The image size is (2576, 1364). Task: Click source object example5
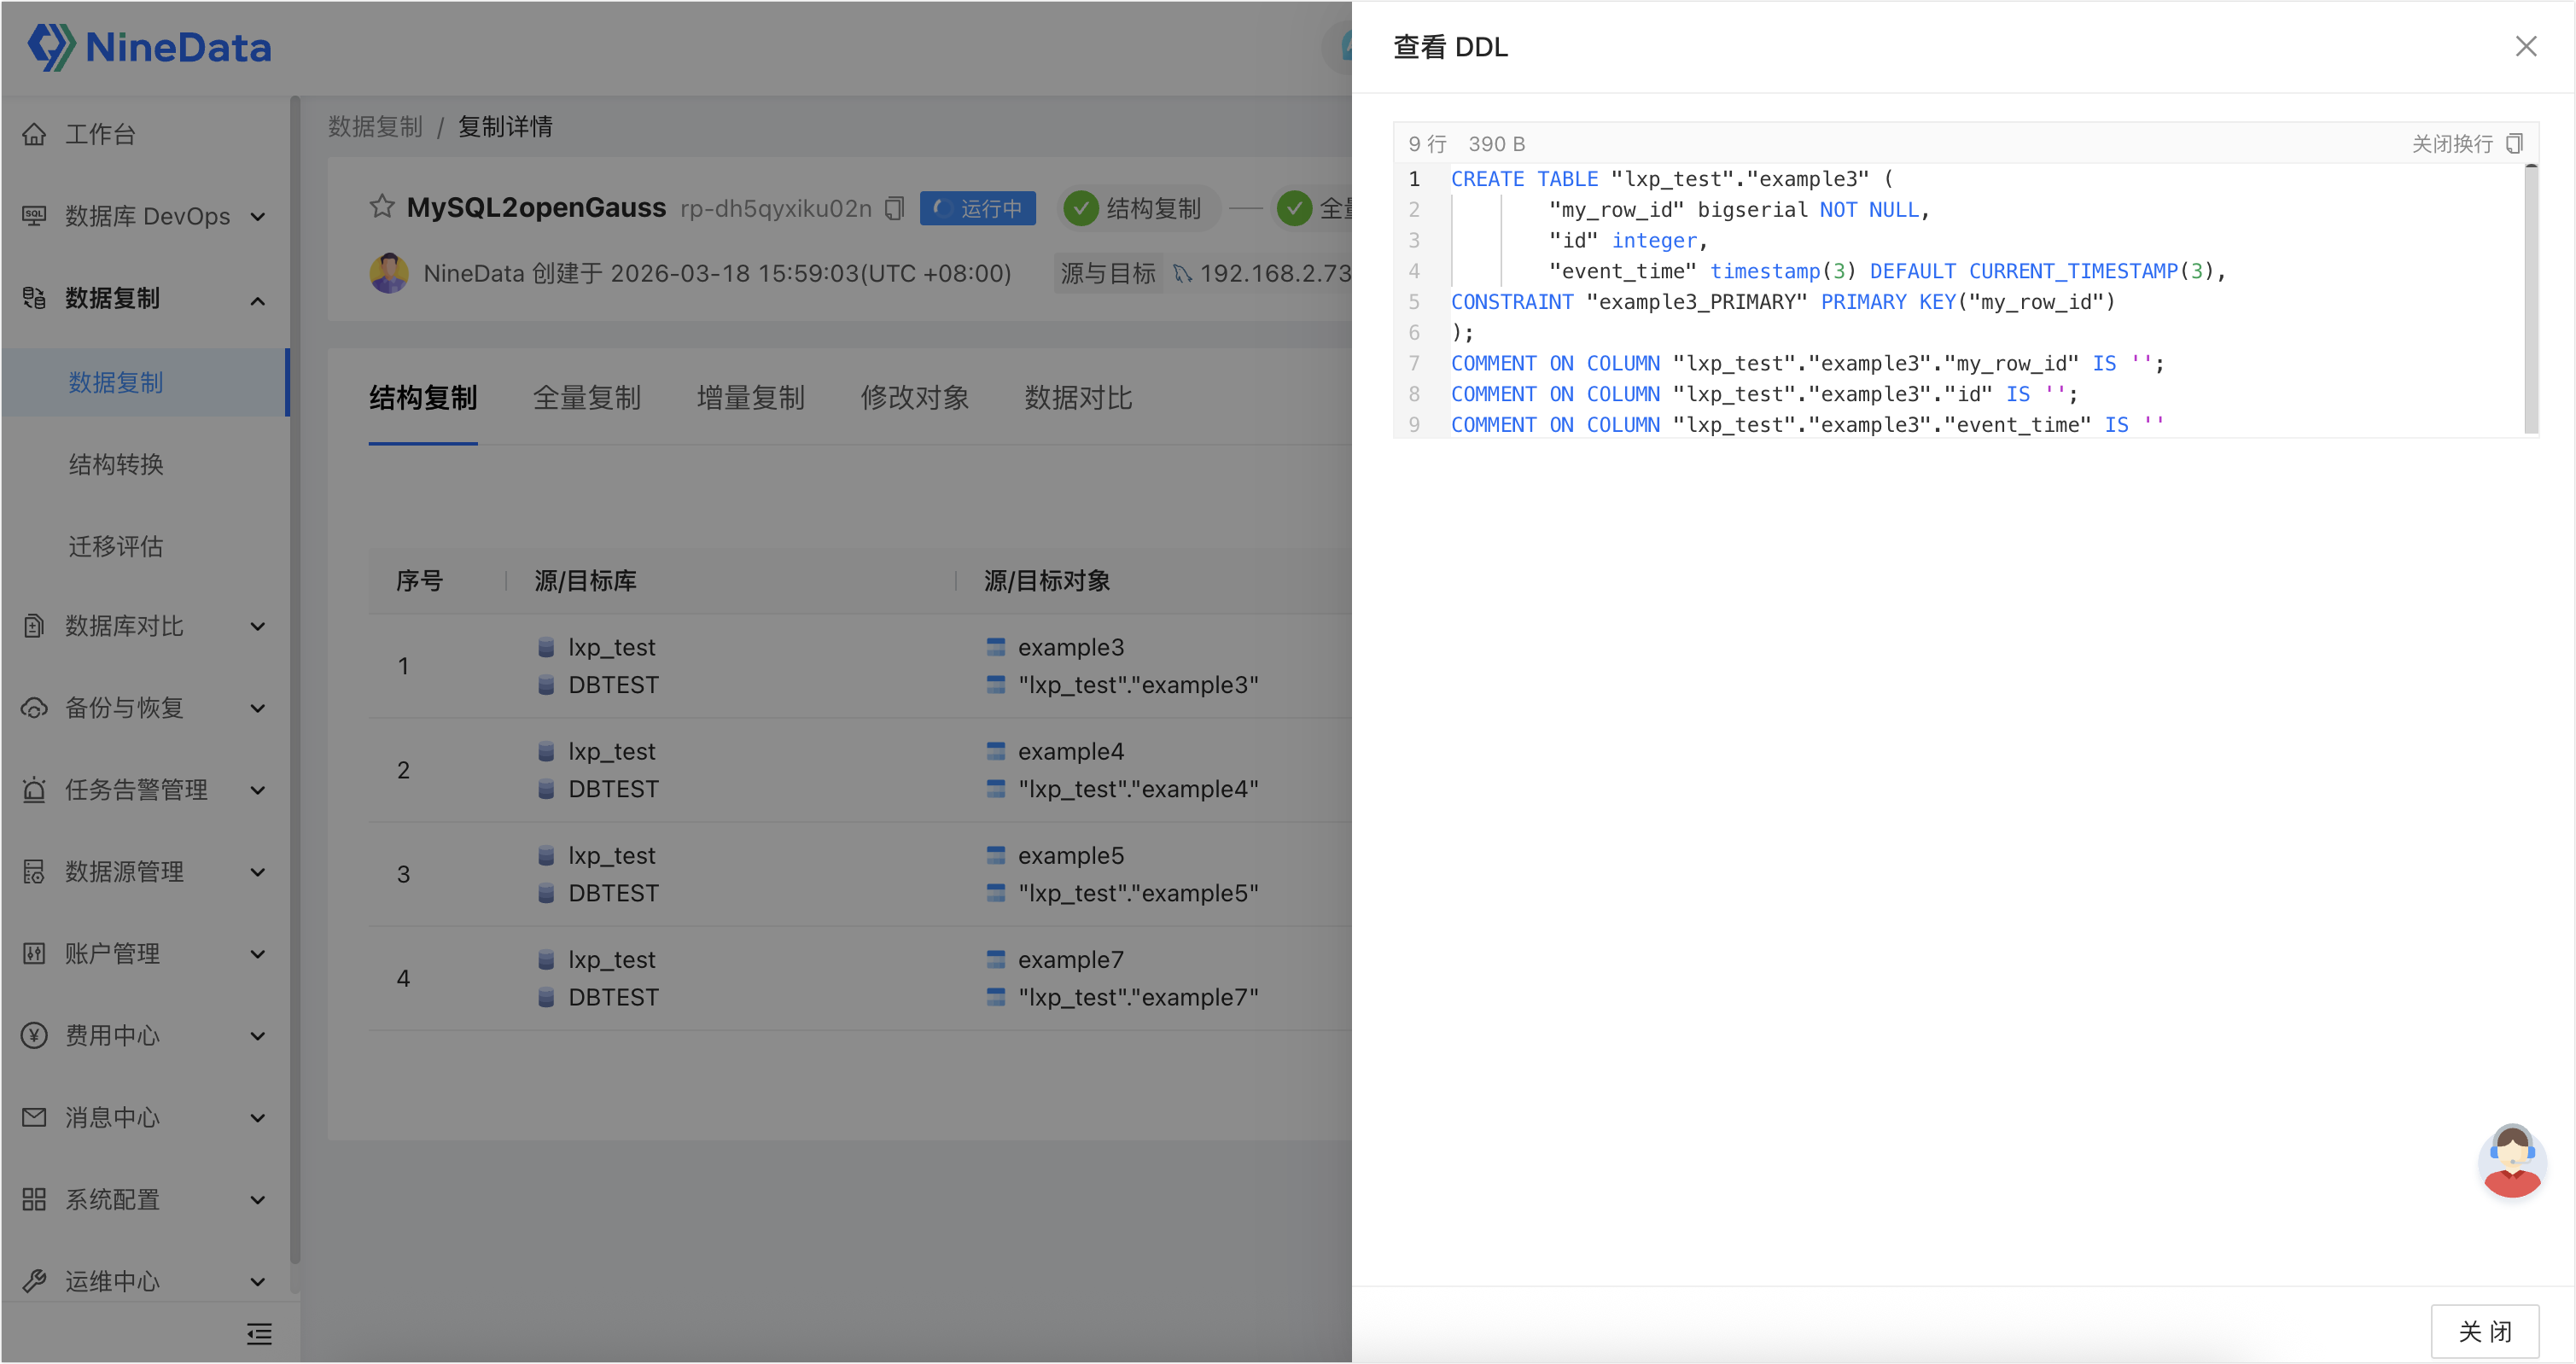pos(1071,856)
